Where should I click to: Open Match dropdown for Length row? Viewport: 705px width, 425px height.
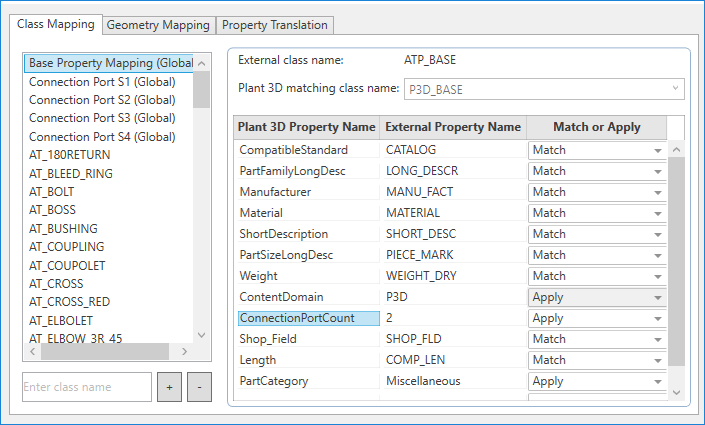point(597,360)
